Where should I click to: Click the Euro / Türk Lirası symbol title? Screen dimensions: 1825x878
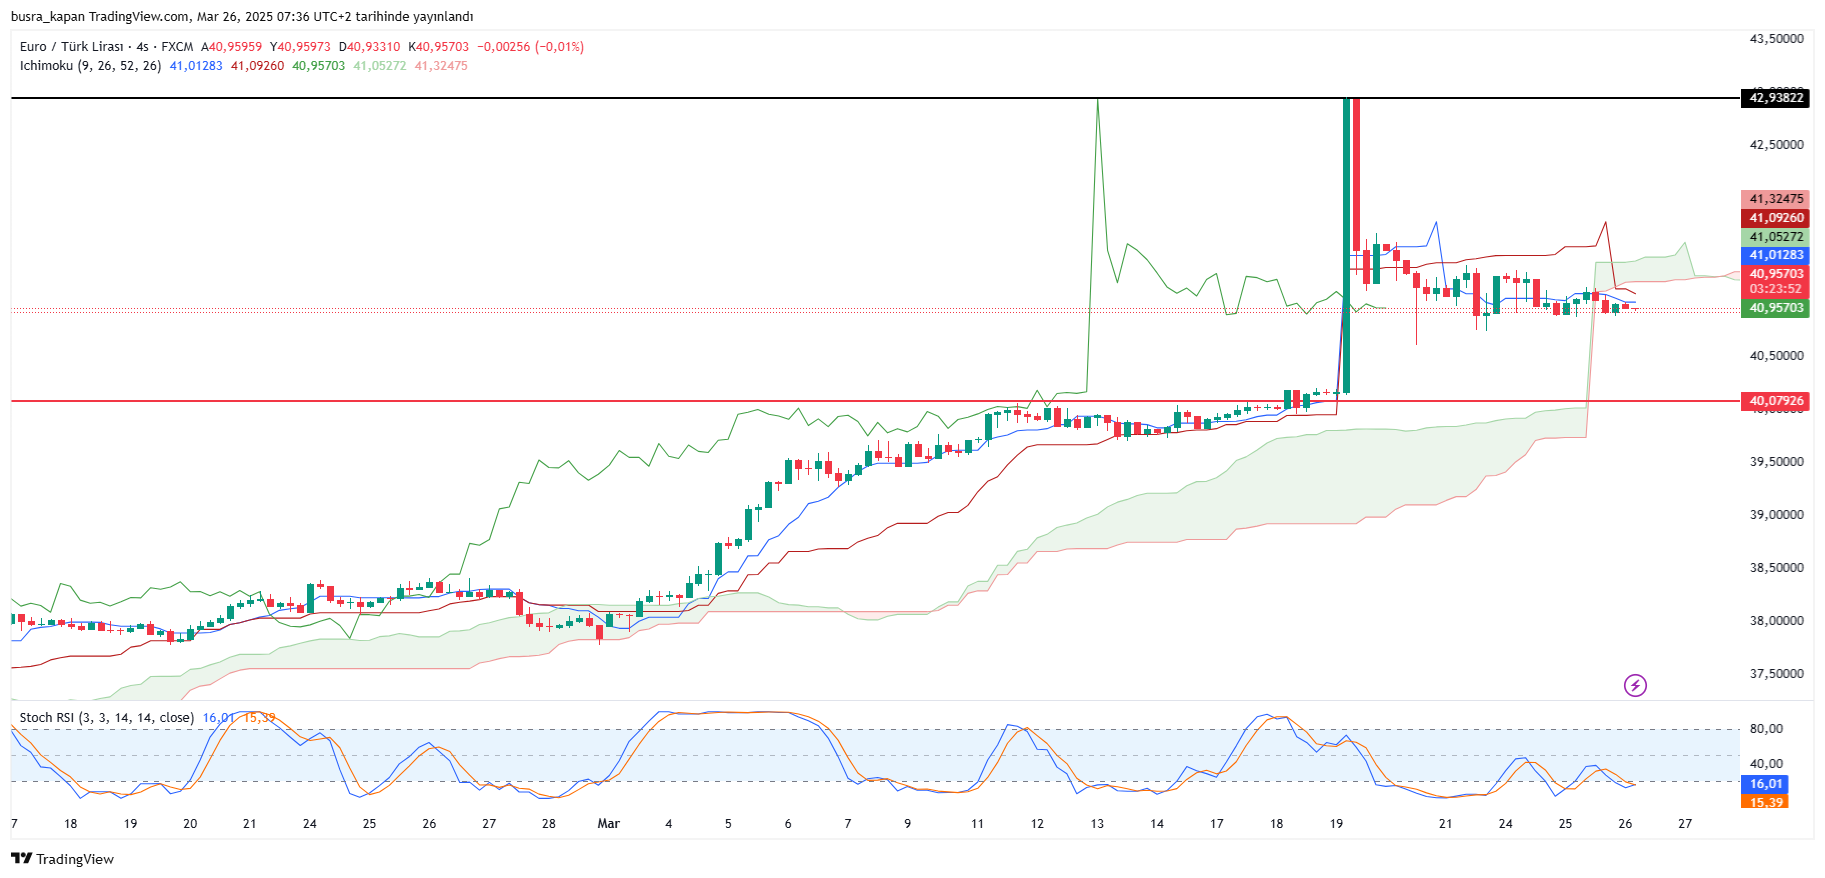(x=71, y=47)
